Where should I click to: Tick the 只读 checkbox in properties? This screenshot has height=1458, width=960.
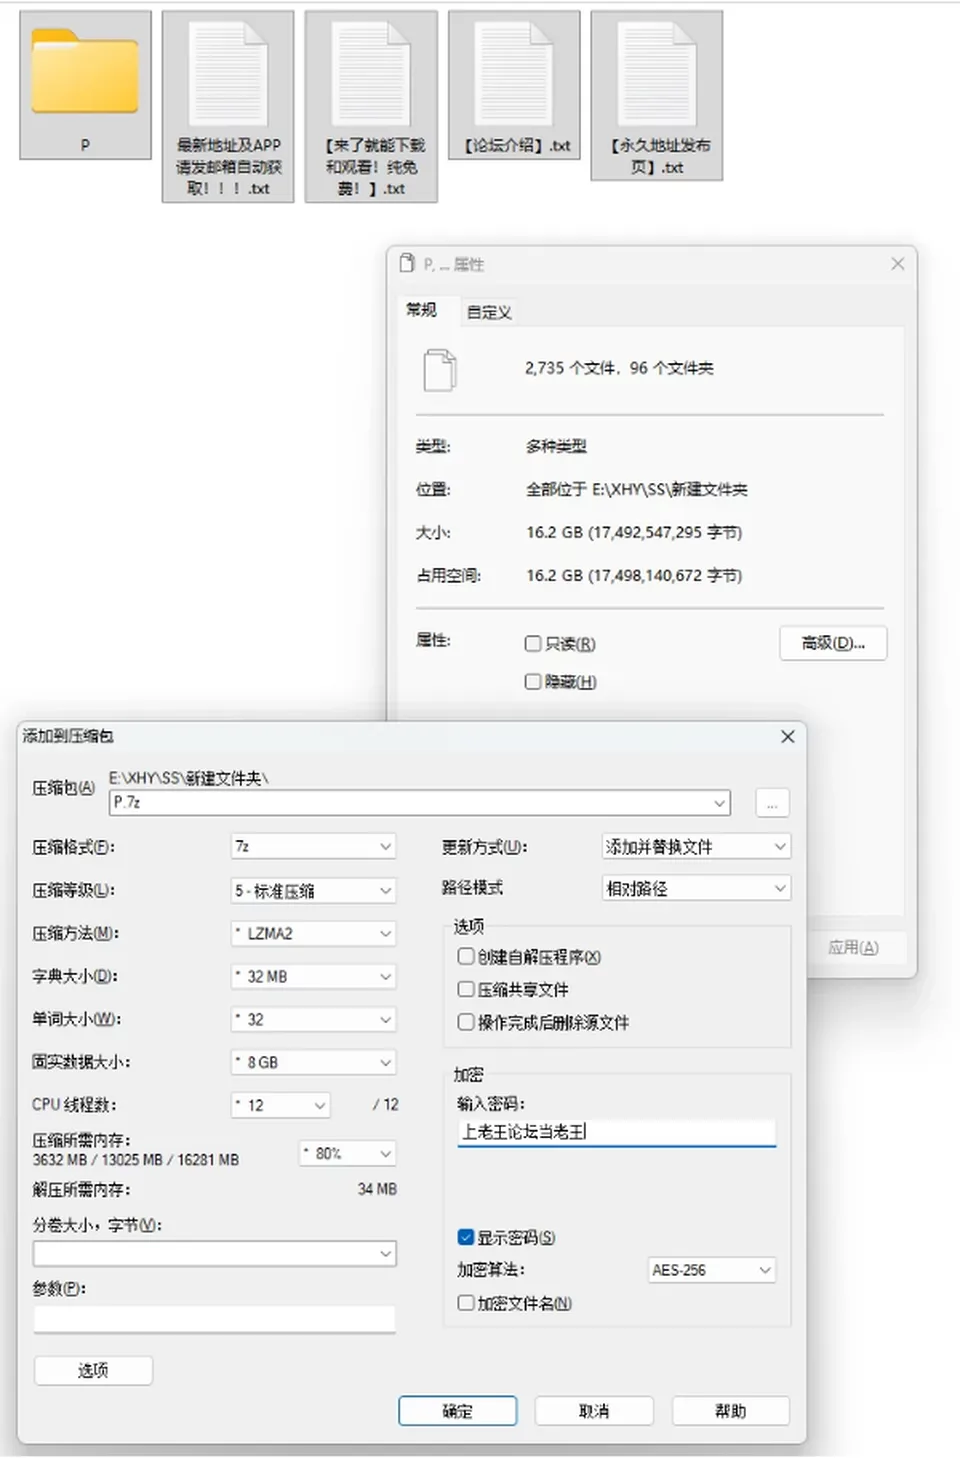(x=533, y=644)
